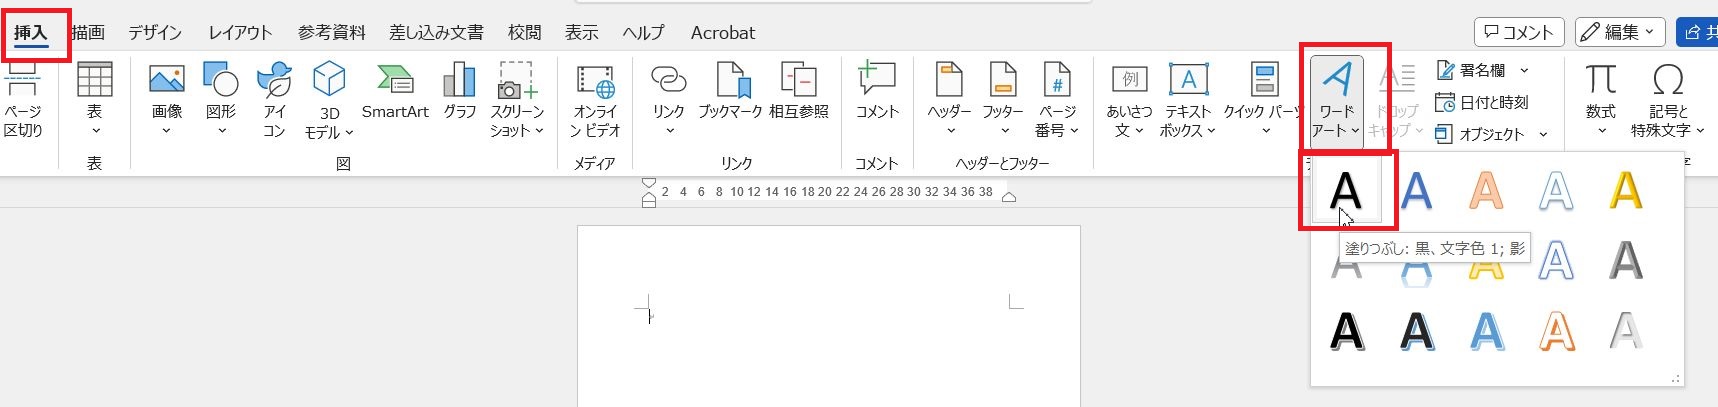Open the ヘルプ tab
The height and width of the screenshot is (407, 1718).
point(643,33)
